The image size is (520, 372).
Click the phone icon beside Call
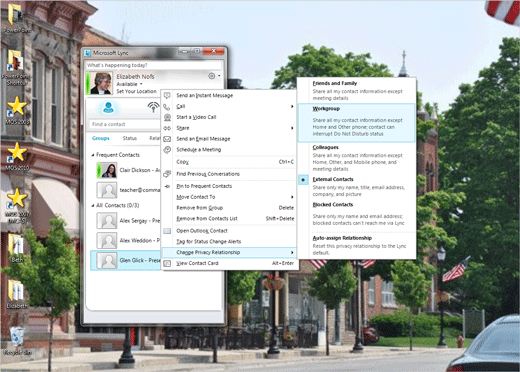pos(167,107)
